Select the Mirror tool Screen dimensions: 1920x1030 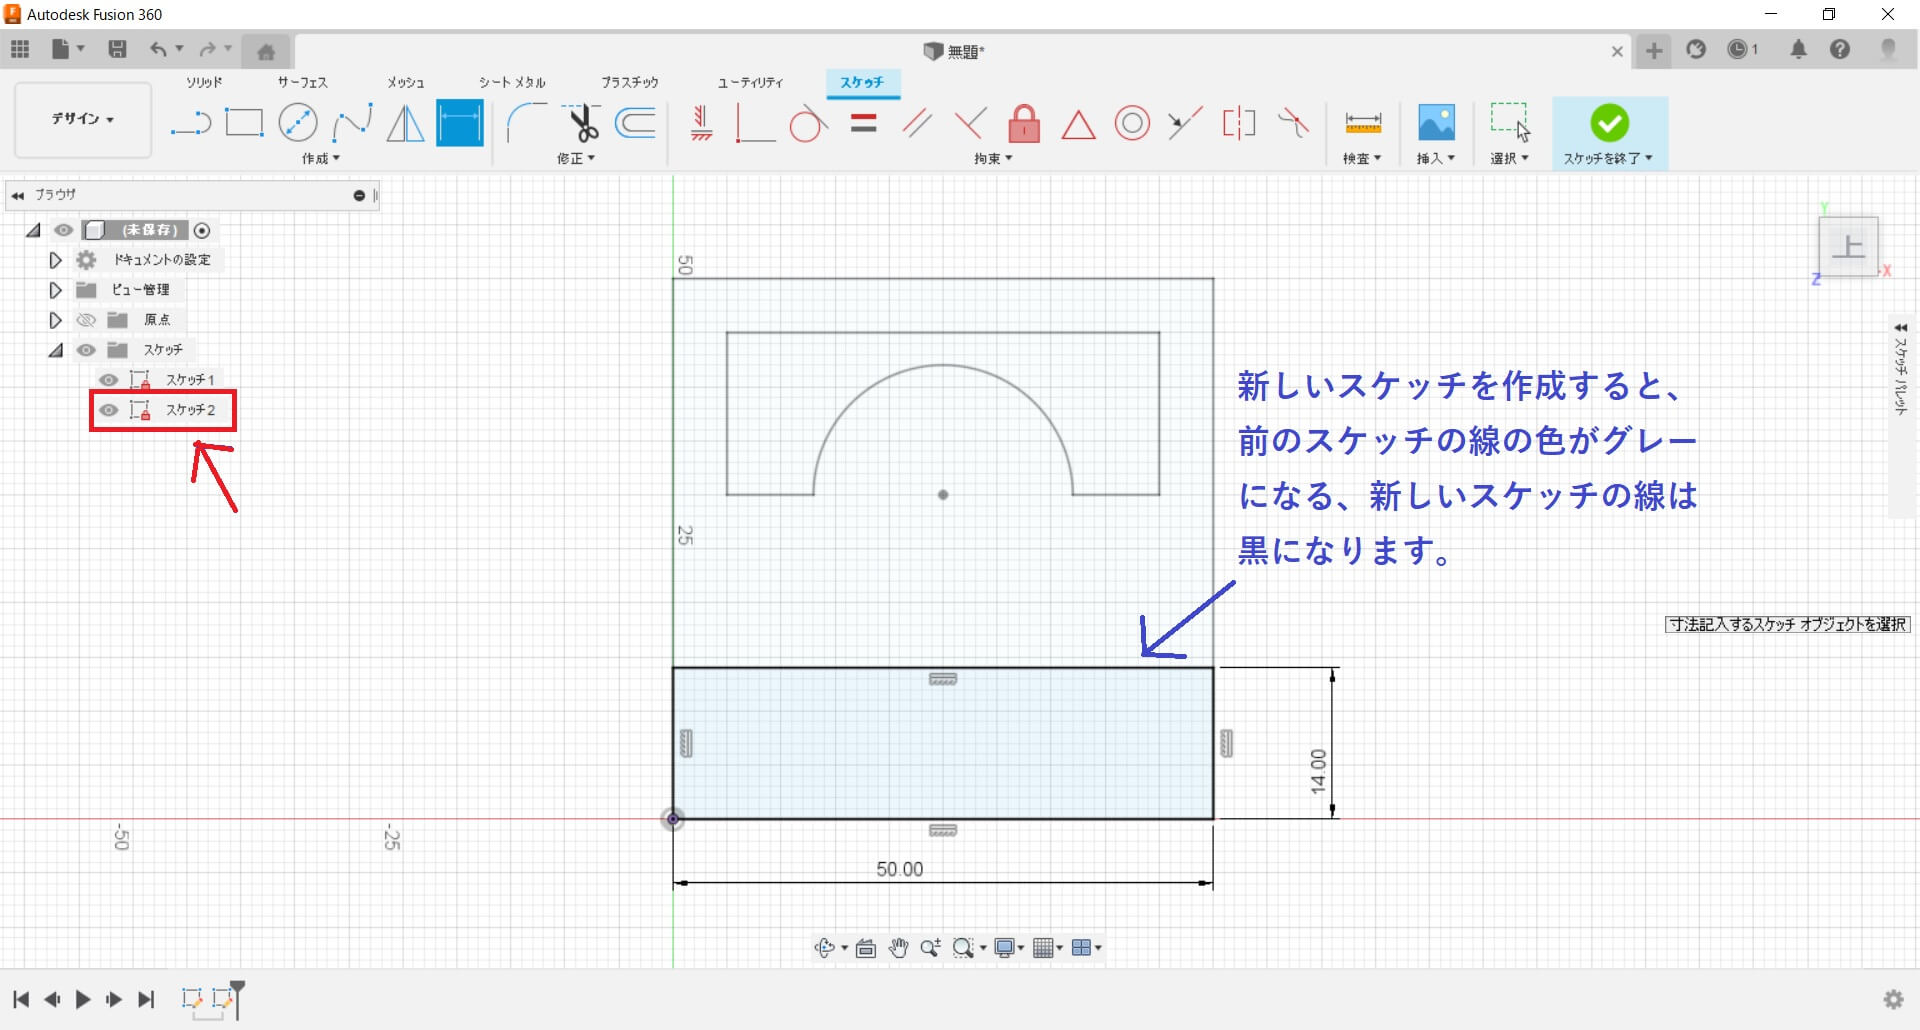(405, 124)
